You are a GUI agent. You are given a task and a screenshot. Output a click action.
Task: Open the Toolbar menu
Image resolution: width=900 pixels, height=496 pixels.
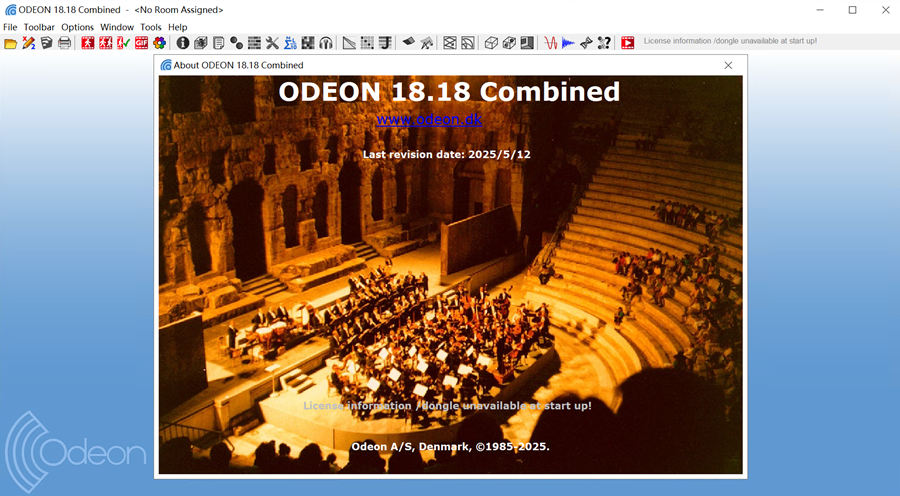click(39, 27)
